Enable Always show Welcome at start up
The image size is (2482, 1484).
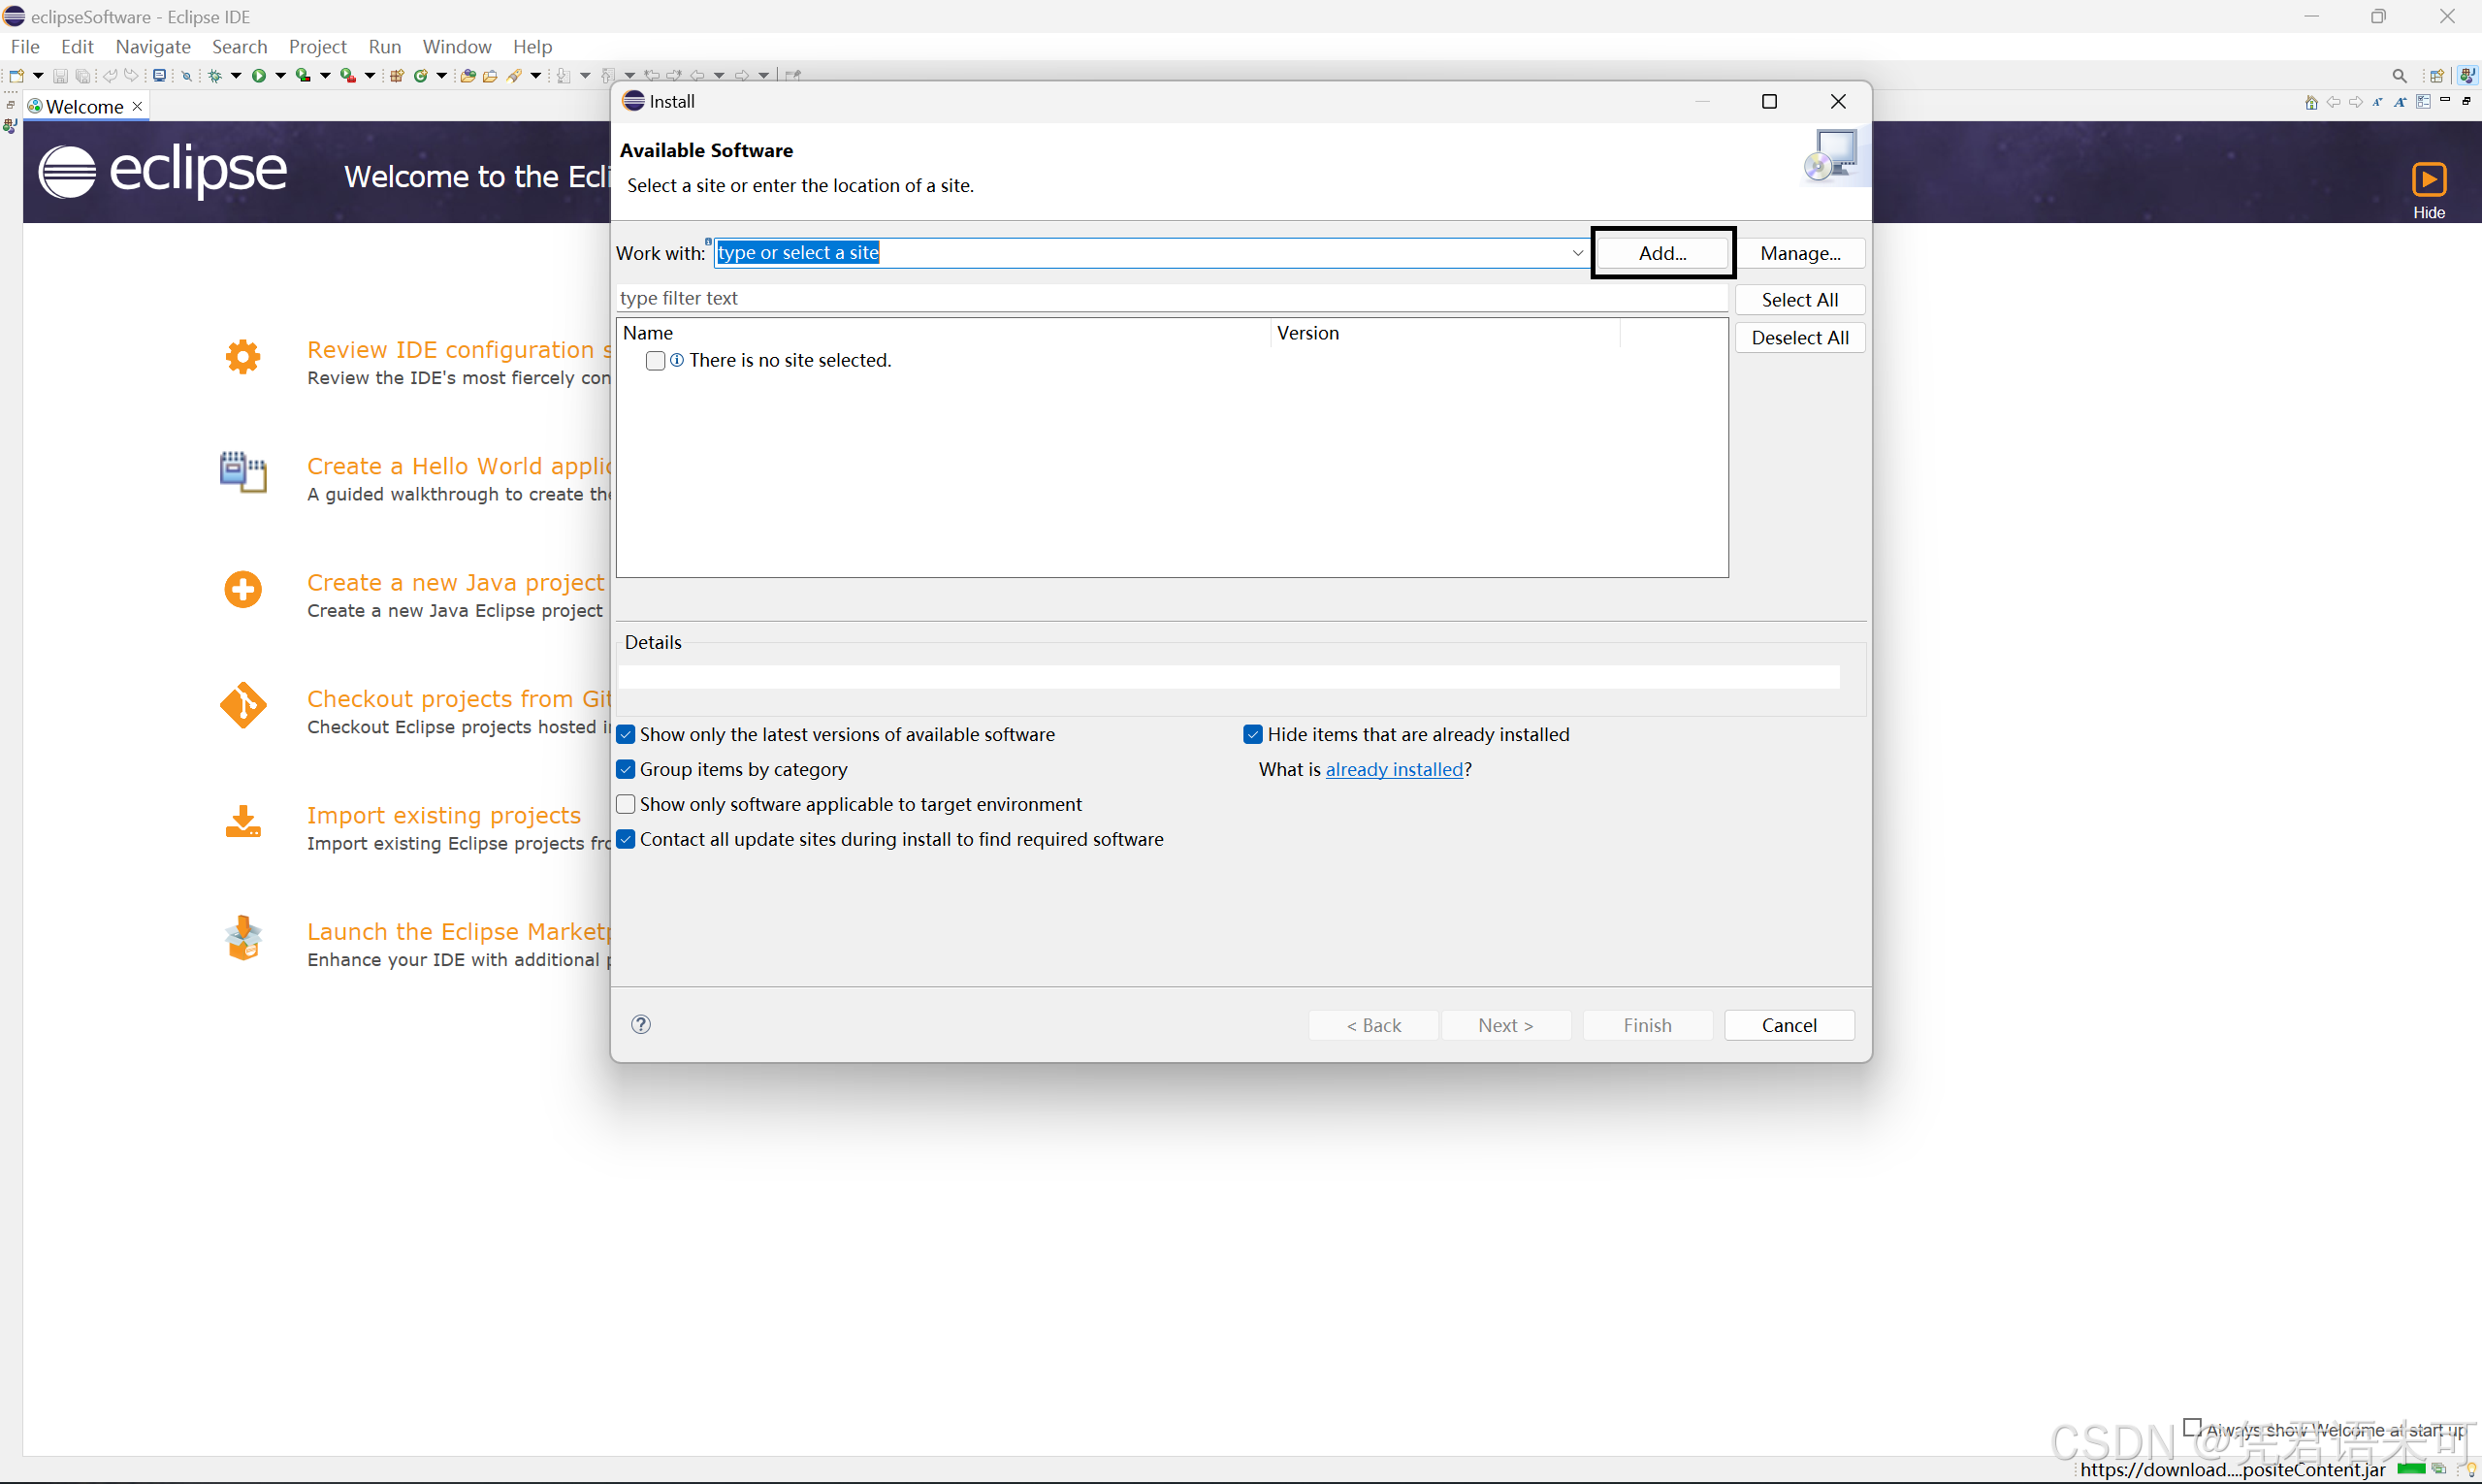pyautogui.click(x=2192, y=1428)
